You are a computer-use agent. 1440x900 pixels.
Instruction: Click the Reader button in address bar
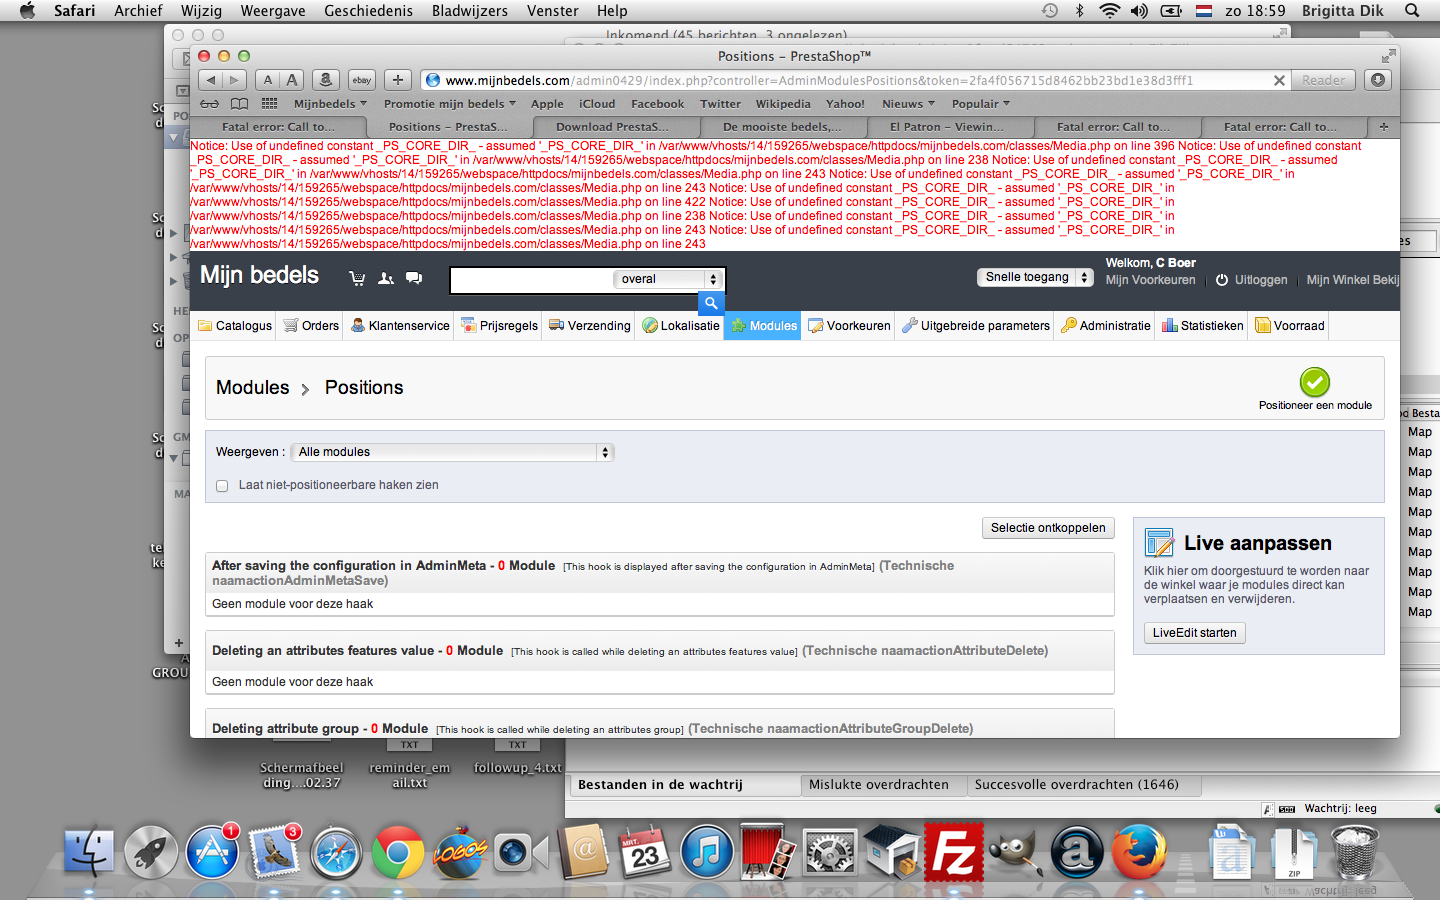pos(1323,80)
